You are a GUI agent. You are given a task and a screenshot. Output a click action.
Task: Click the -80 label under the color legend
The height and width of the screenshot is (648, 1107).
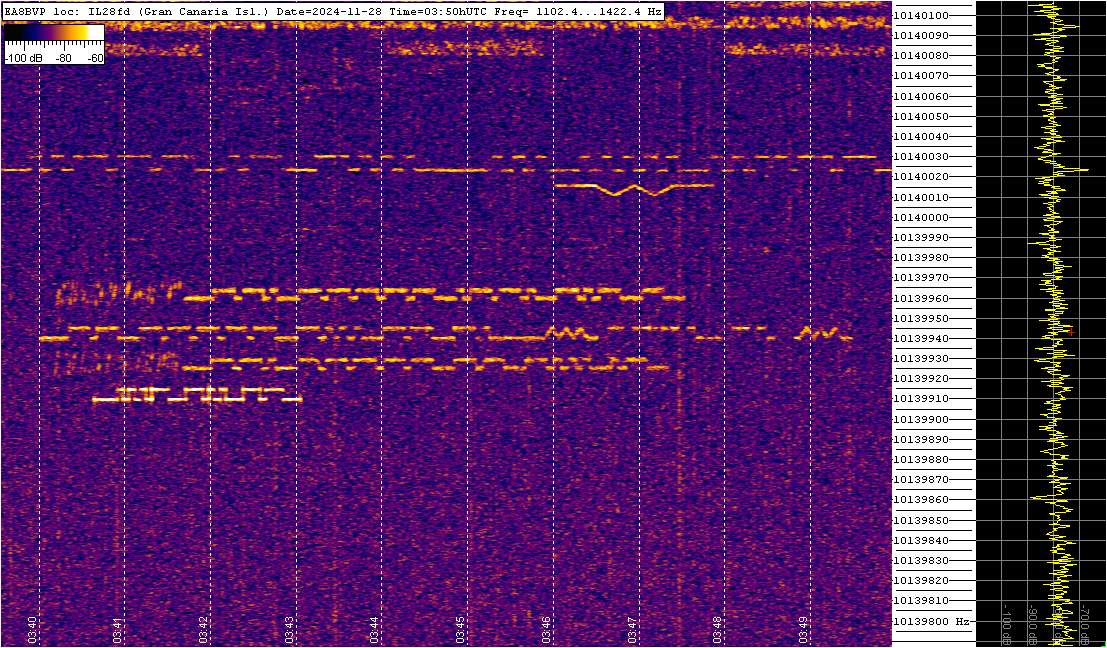tap(64, 59)
